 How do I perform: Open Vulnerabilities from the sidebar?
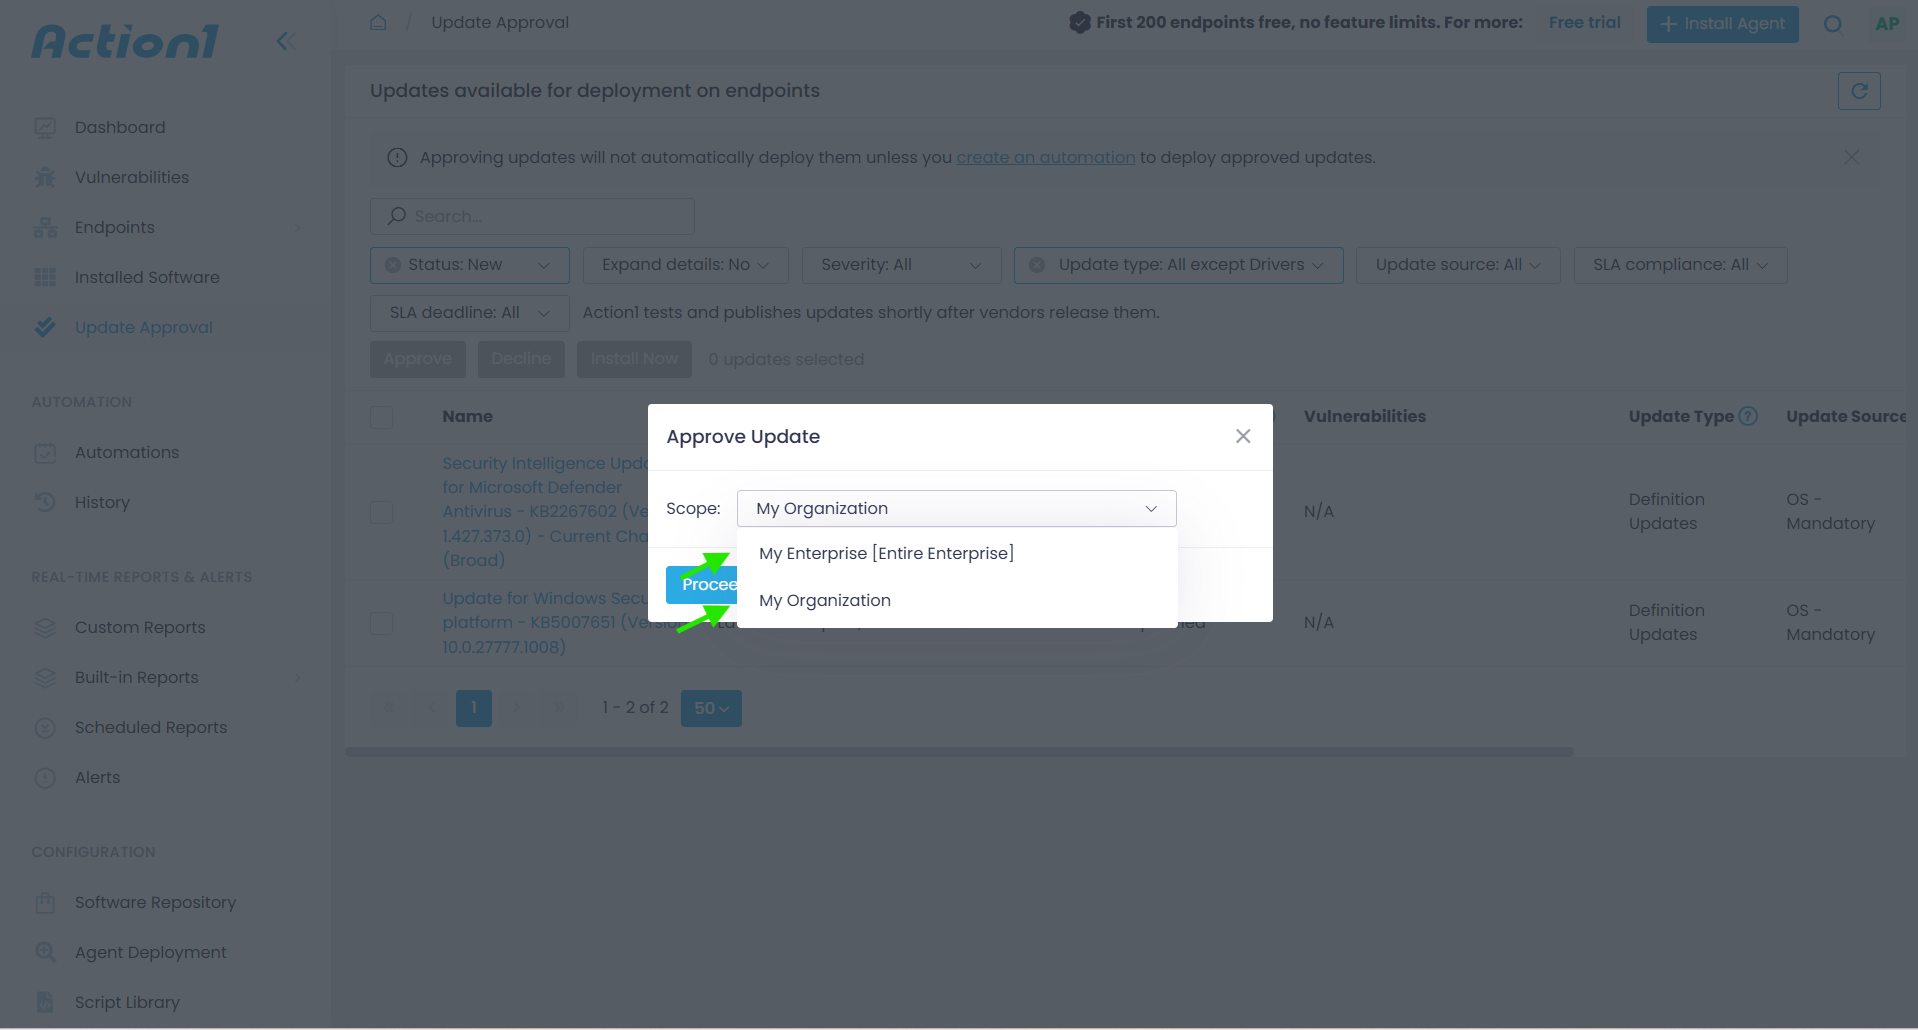132,177
